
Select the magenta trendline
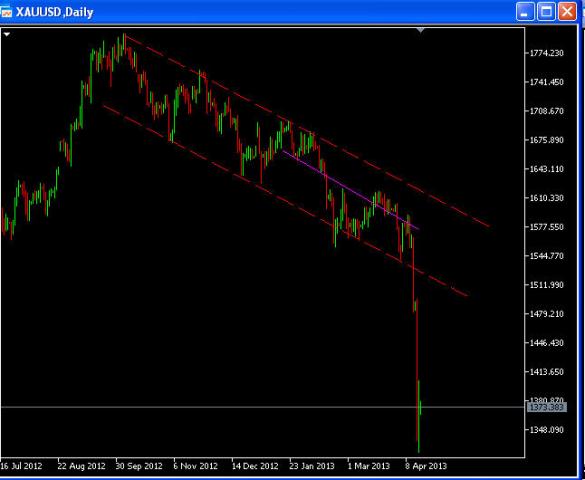coord(351,190)
